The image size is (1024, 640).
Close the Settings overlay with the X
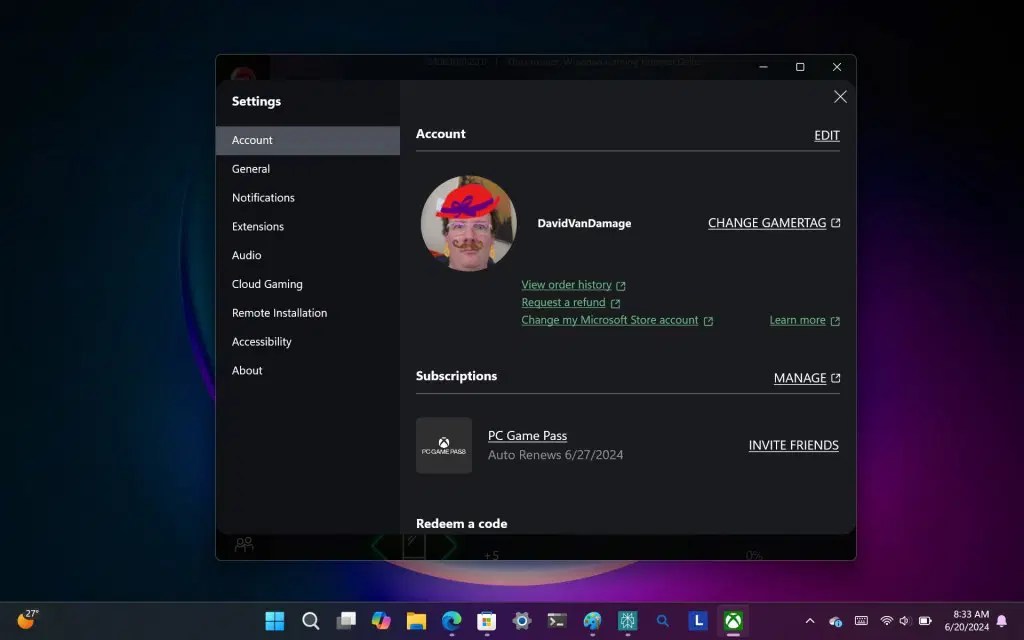840,96
